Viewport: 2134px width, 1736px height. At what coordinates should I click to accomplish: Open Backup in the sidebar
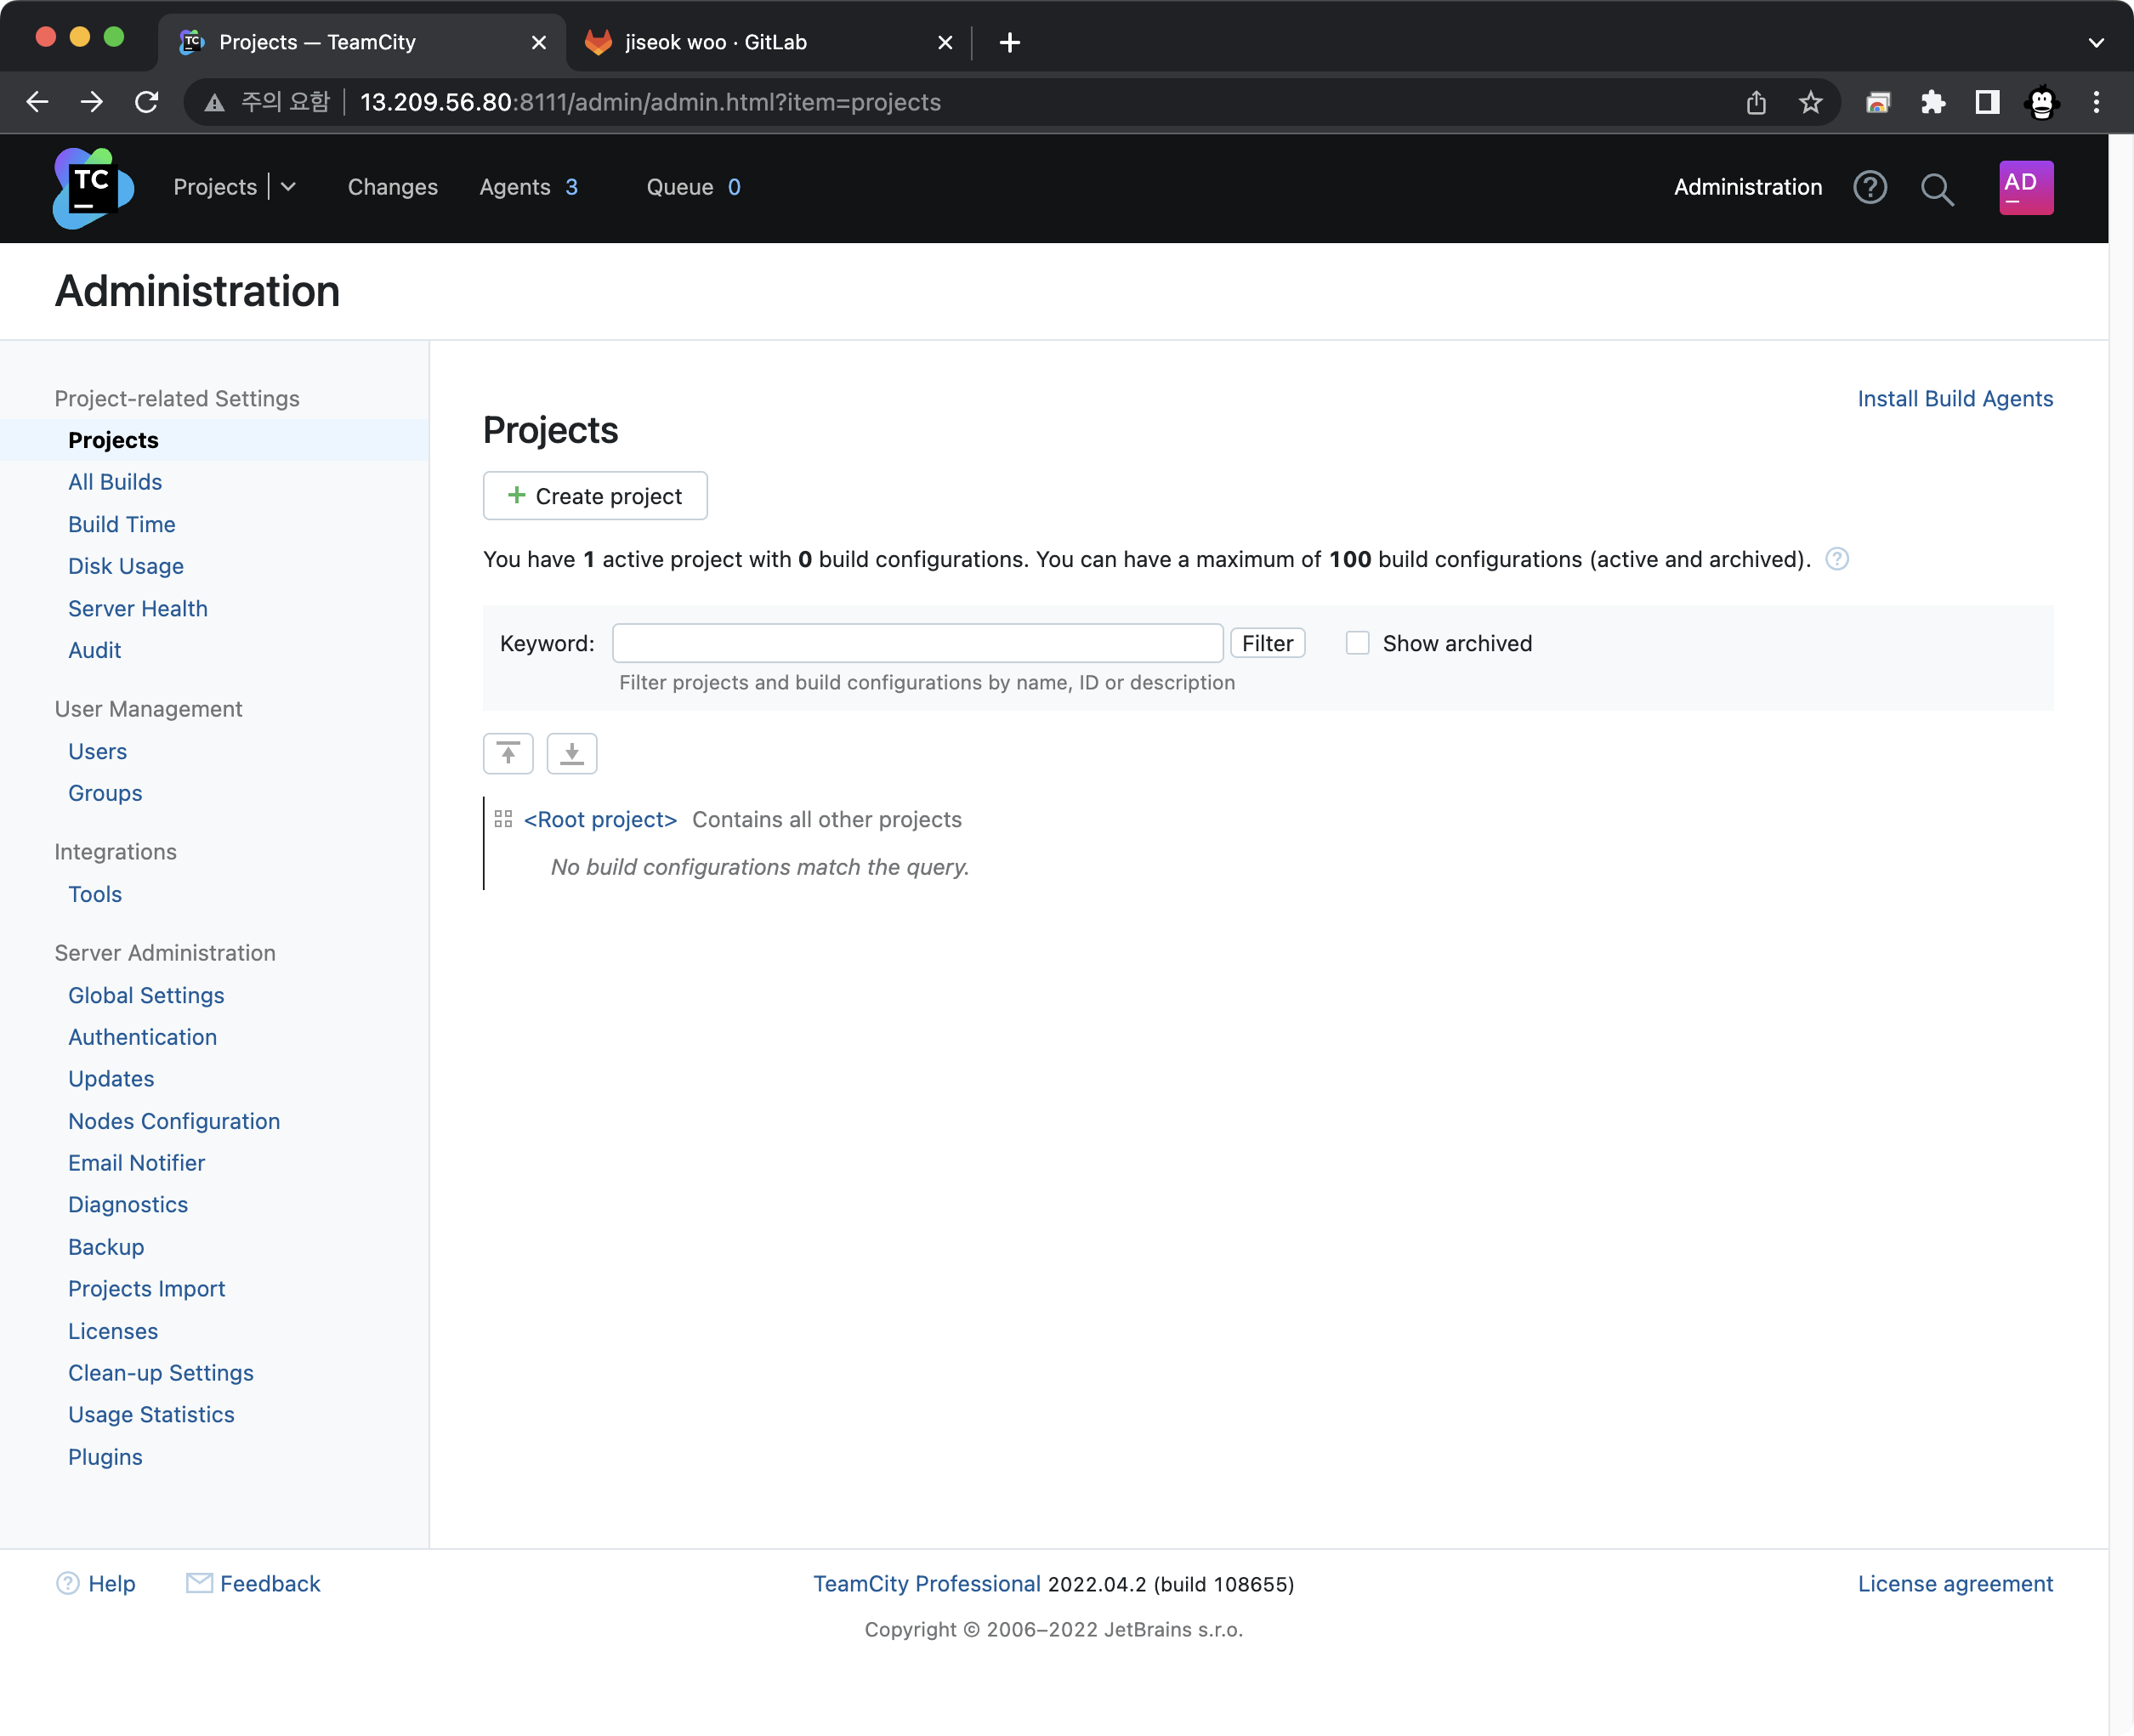coord(106,1247)
